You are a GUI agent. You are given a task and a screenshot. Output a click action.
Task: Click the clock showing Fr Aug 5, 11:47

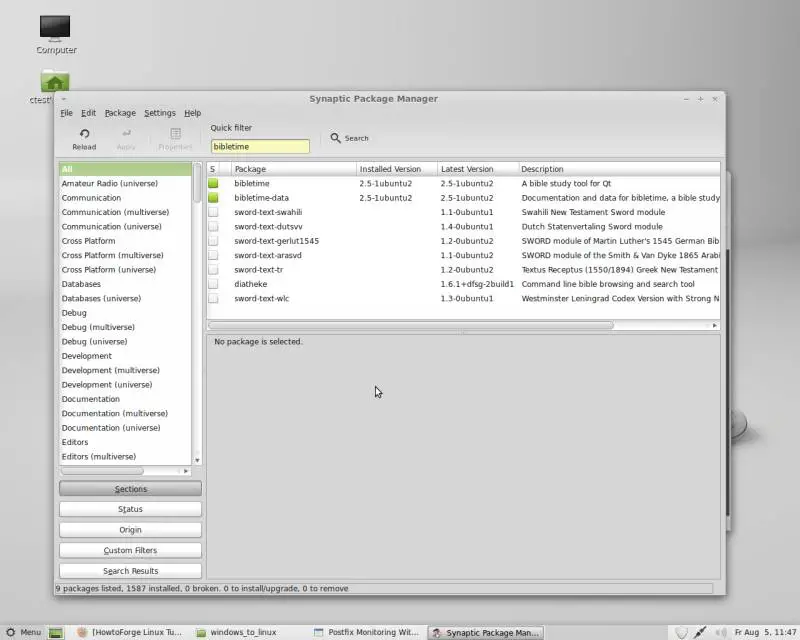765,632
